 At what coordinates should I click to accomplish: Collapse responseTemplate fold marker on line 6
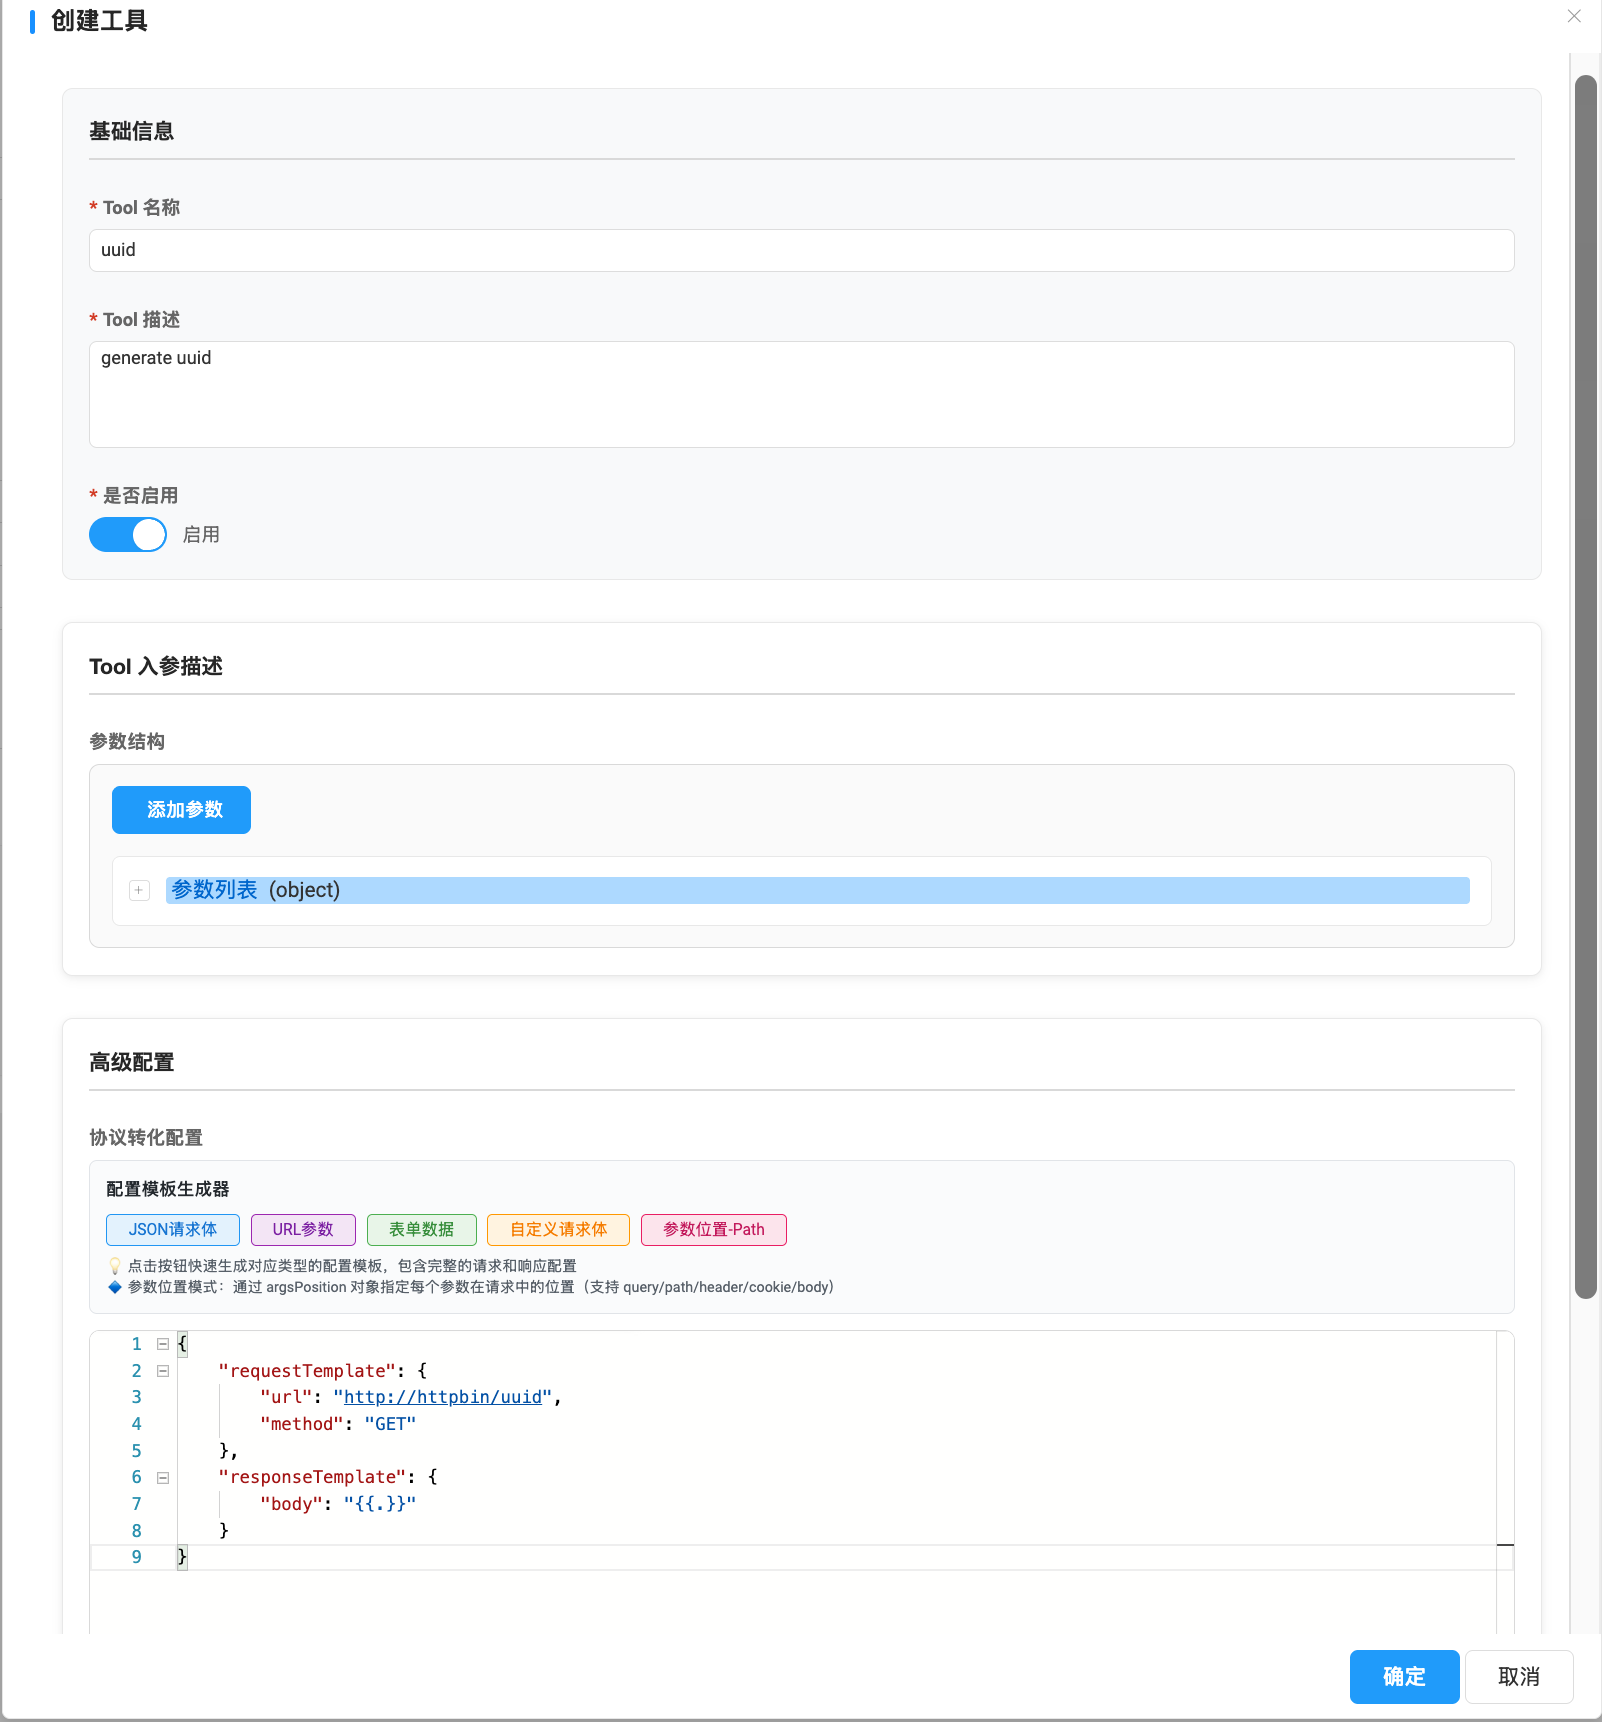coord(163,1477)
